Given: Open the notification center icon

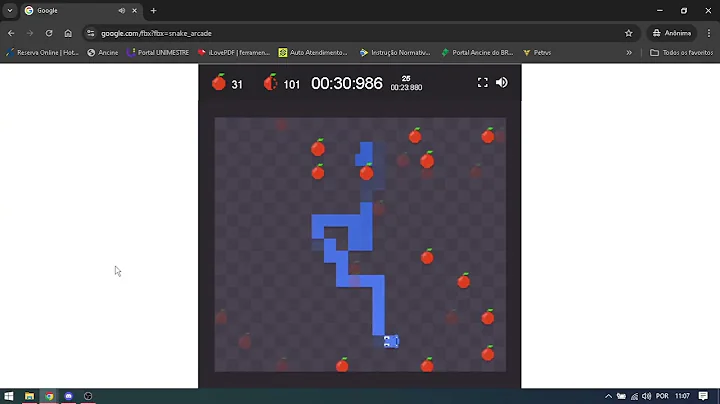Looking at the screenshot, I should click(703, 396).
